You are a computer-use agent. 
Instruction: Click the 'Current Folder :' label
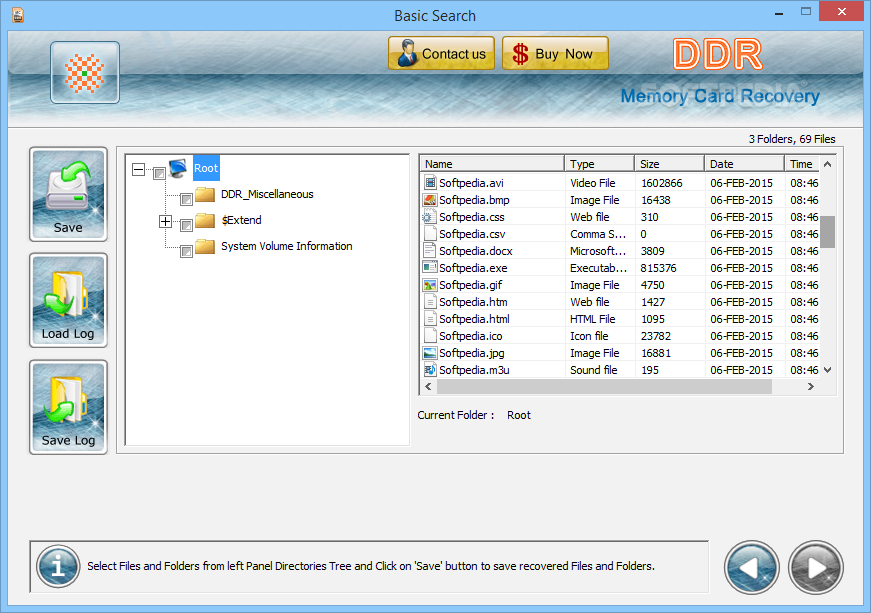pos(455,415)
